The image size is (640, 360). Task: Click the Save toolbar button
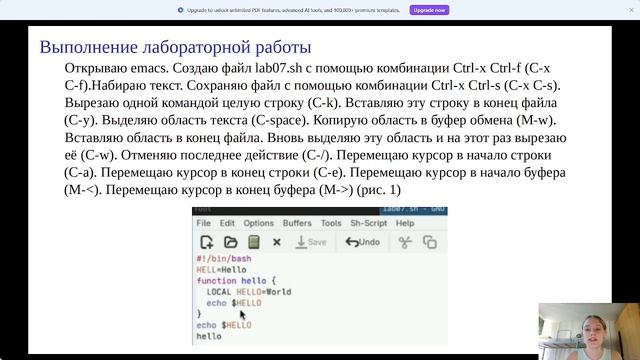(x=311, y=242)
